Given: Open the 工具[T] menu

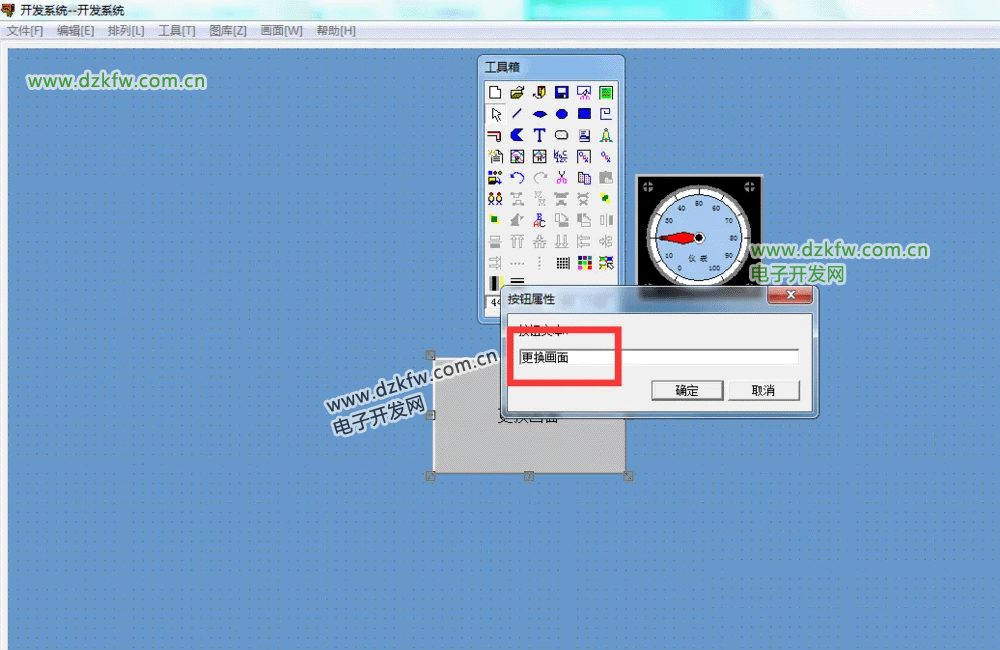Looking at the screenshot, I should click(x=176, y=31).
